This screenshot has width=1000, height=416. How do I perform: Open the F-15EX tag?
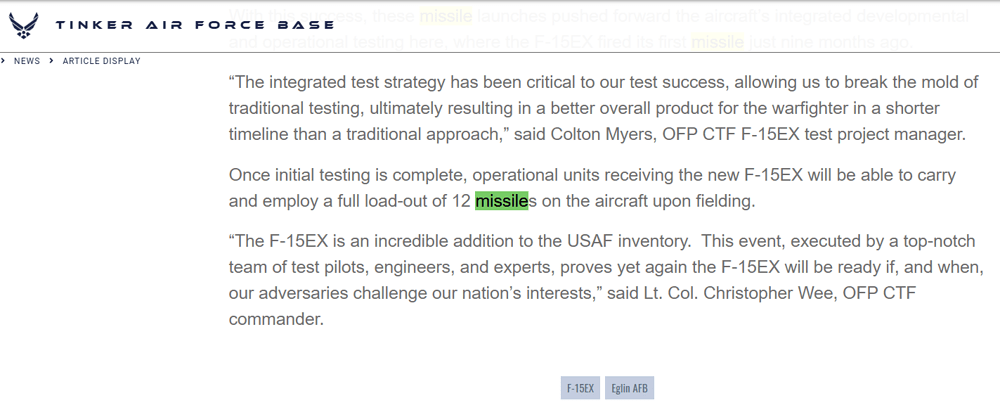[580, 388]
